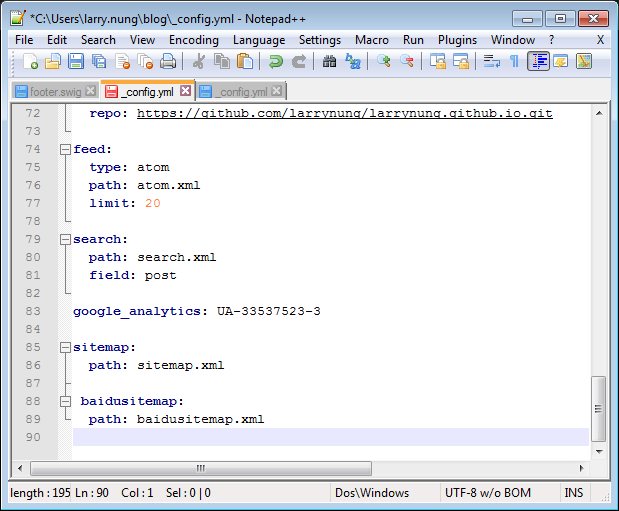The height and width of the screenshot is (511, 619).
Task: Save all files toolbar icon
Action: [x=99, y=62]
